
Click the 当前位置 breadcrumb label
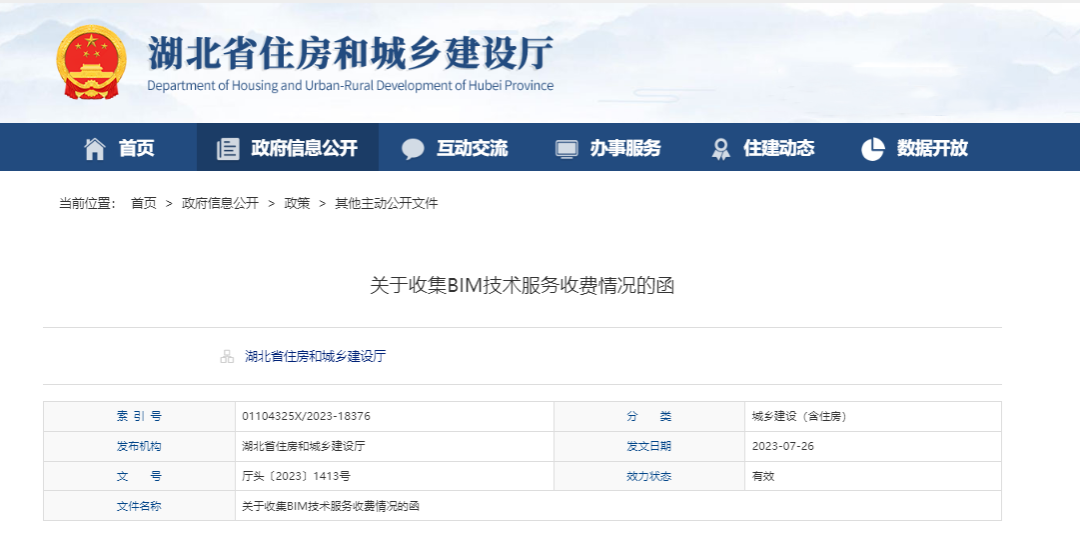click(88, 203)
